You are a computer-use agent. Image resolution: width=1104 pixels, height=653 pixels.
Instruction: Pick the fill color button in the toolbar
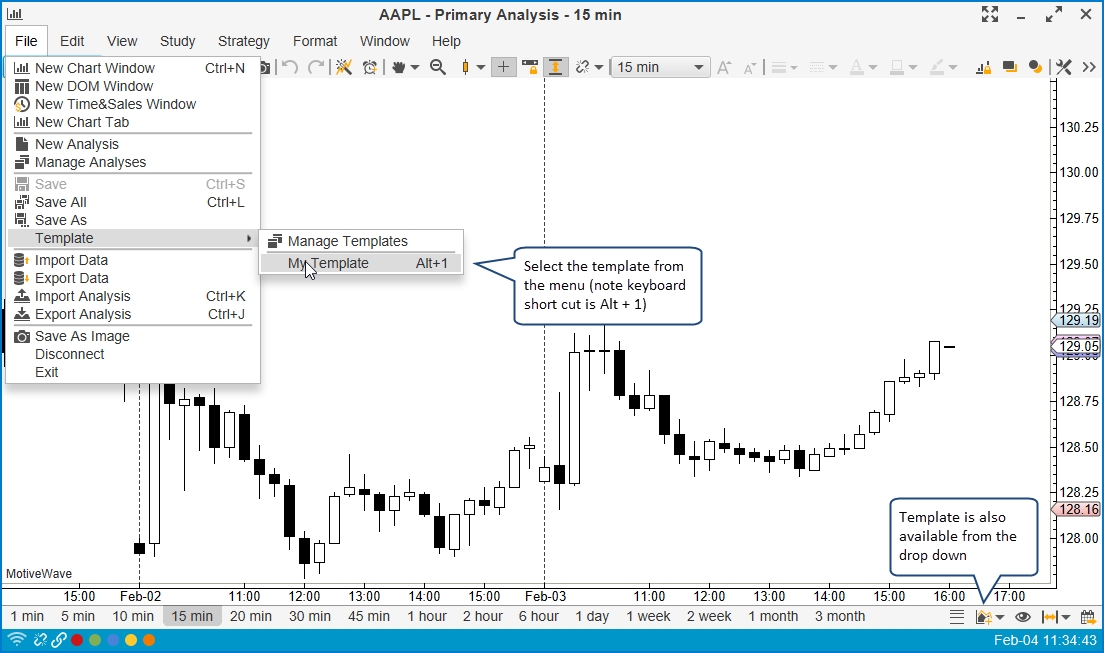click(x=896, y=68)
